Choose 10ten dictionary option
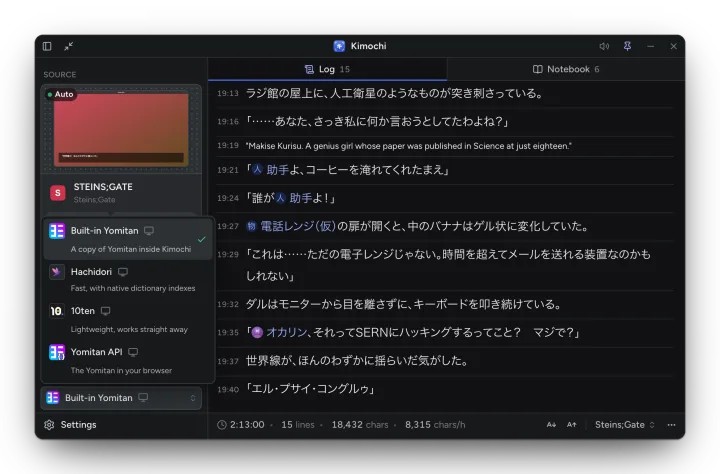 point(127,320)
